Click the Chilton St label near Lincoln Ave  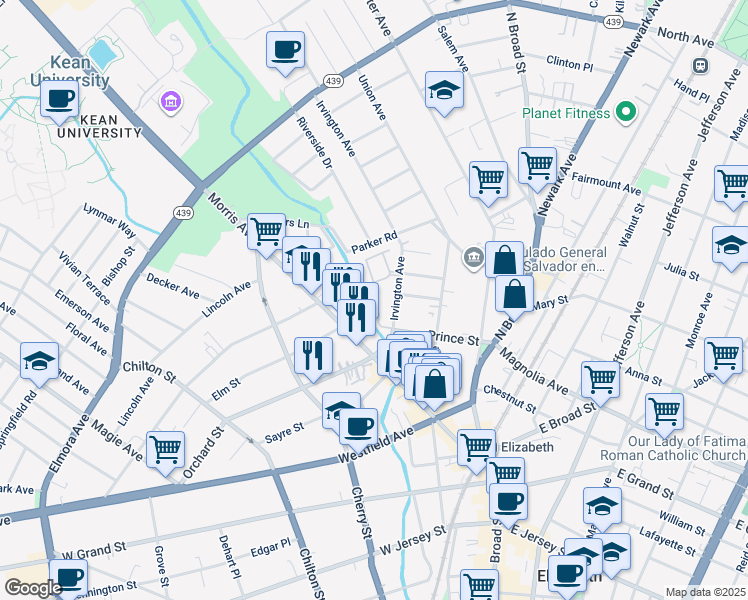(x=149, y=372)
